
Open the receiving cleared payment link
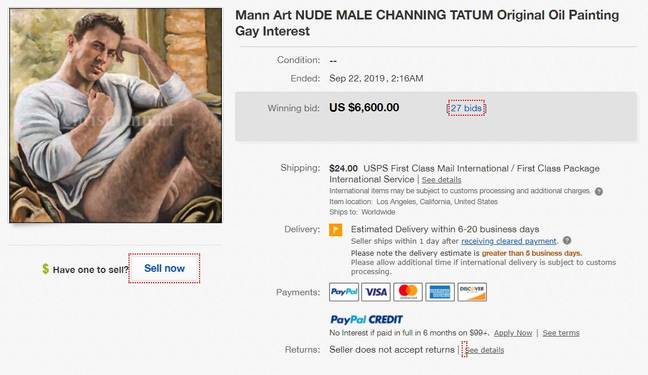tap(509, 241)
